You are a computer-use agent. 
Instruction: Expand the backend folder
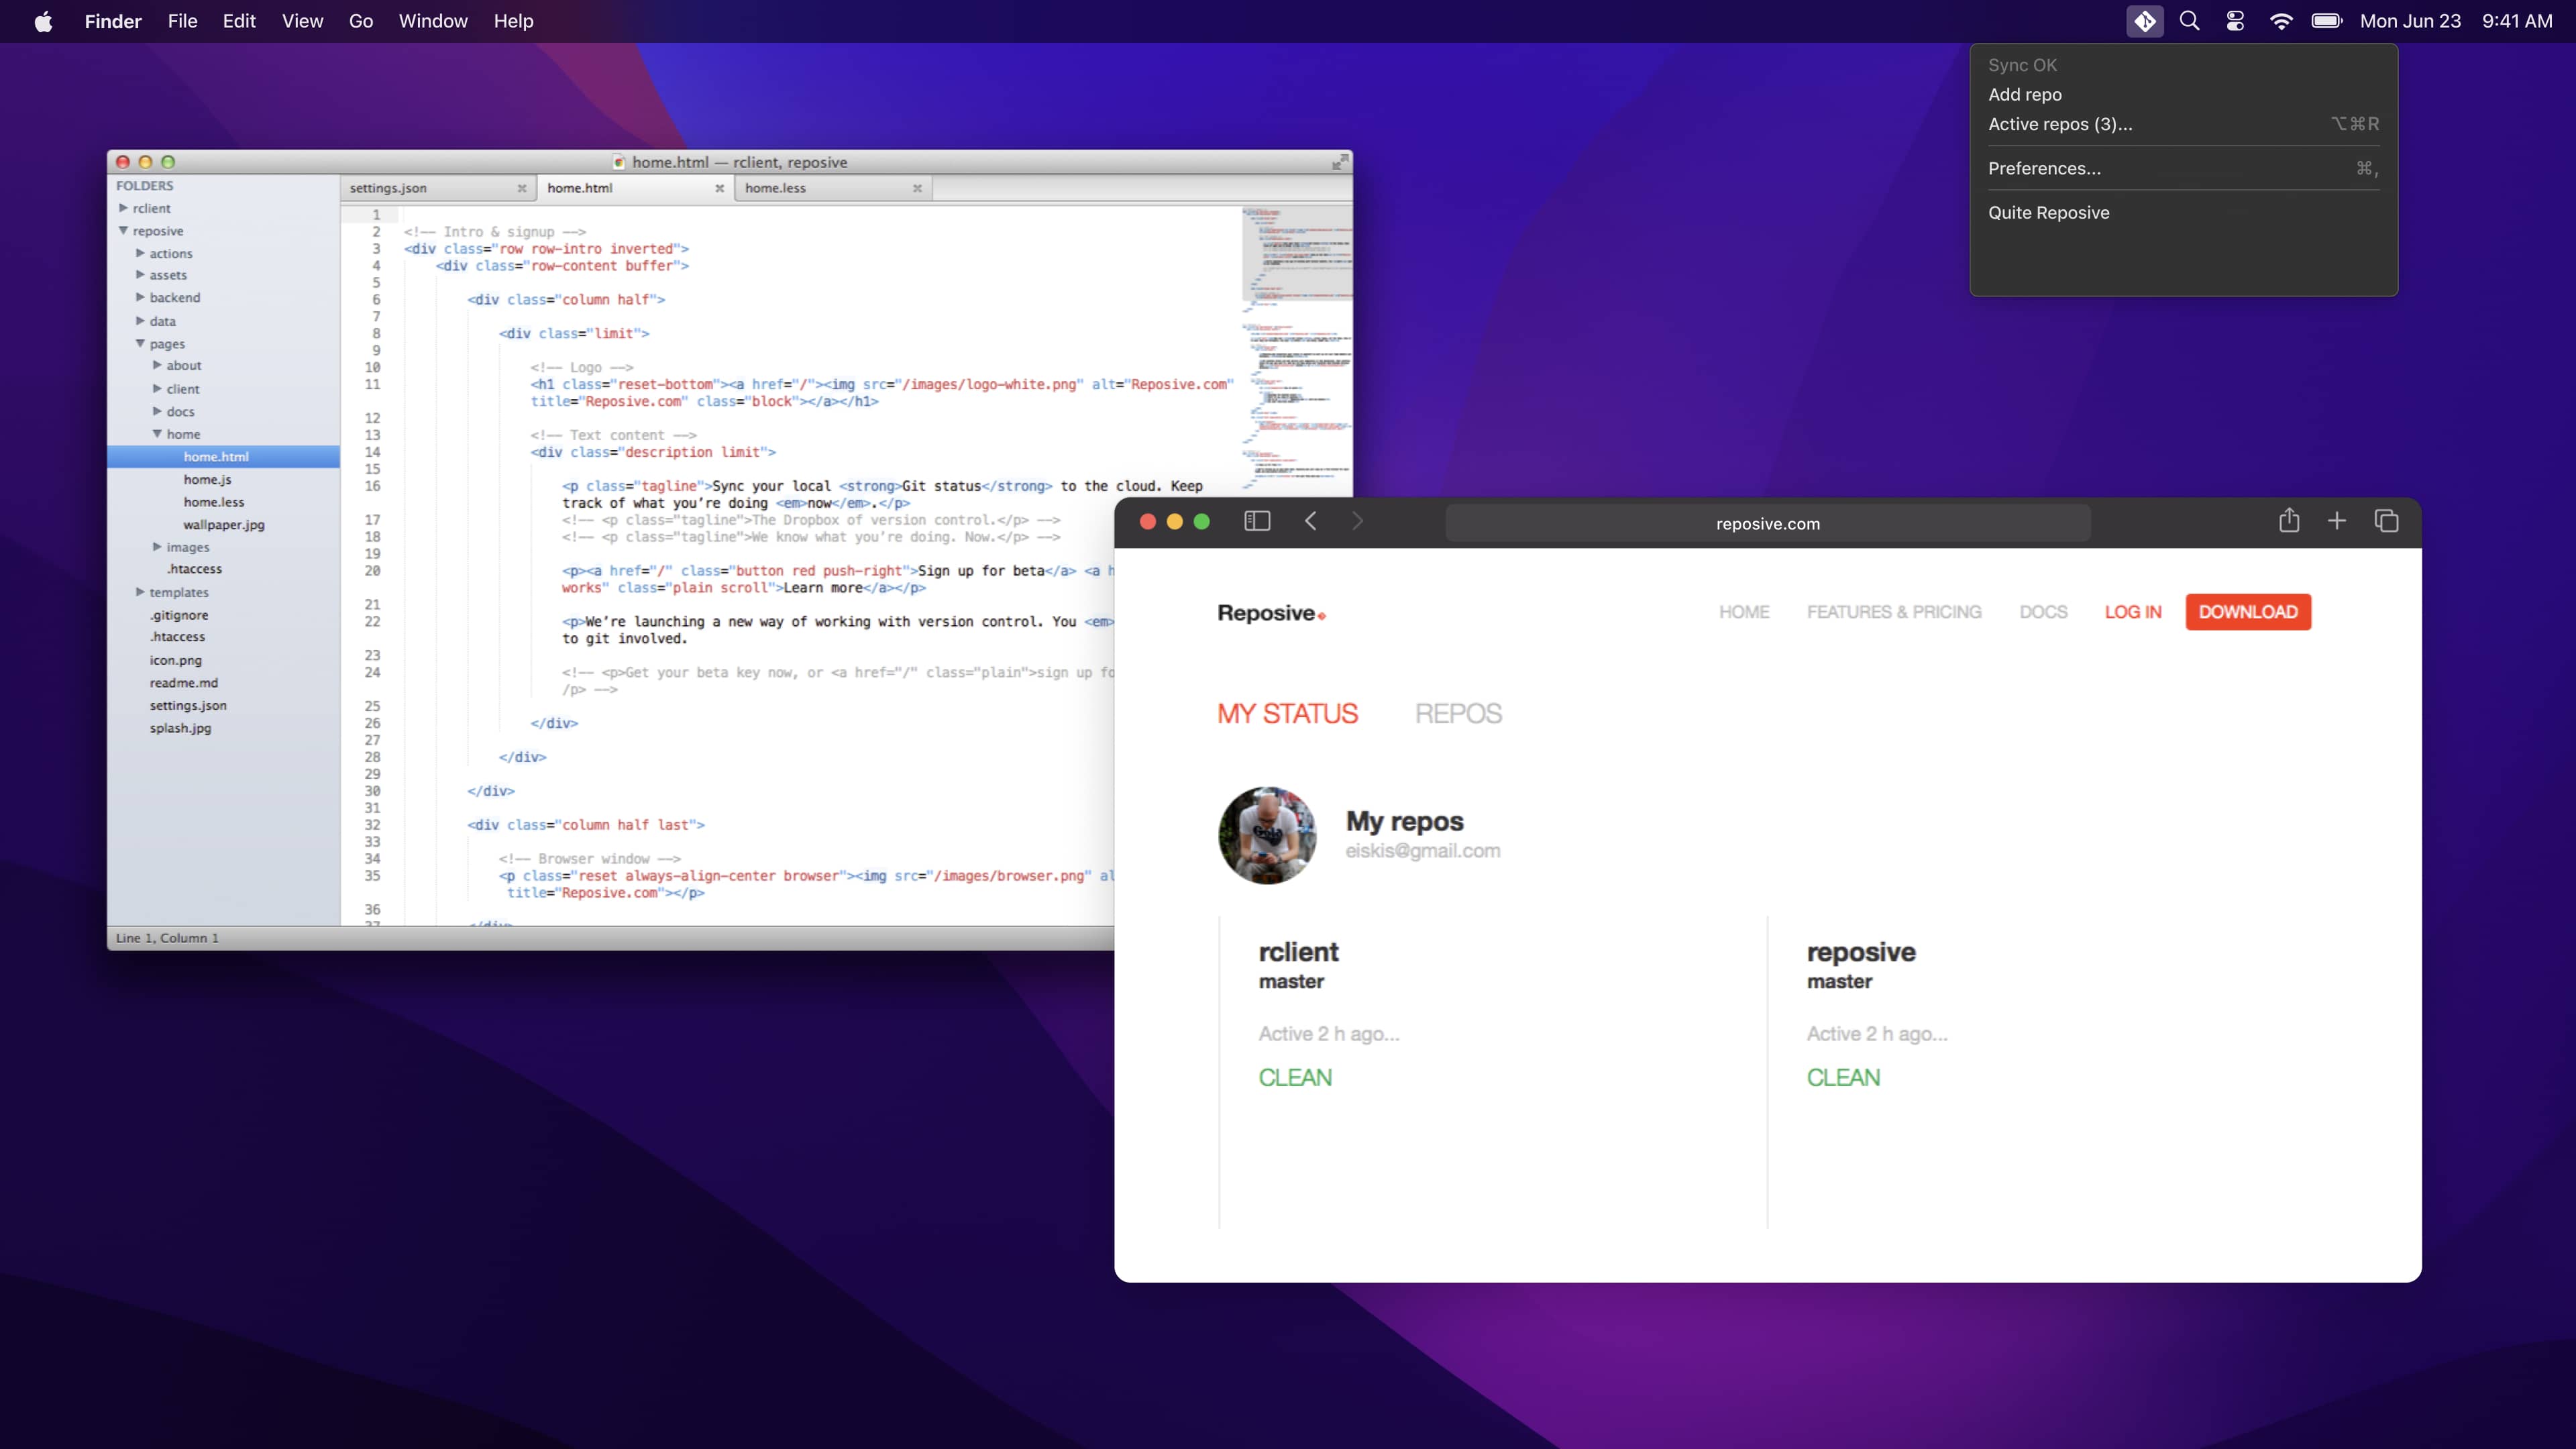(141, 297)
